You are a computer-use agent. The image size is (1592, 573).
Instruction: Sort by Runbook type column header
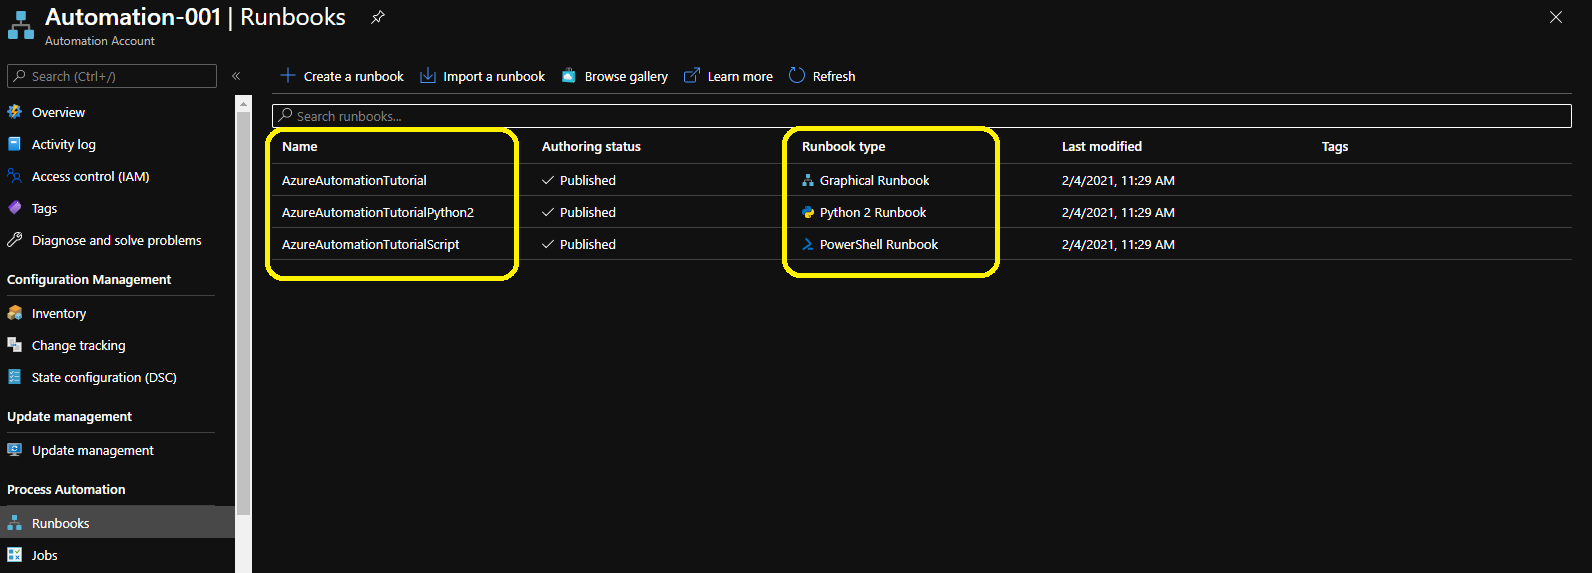(x=843, y=146)
